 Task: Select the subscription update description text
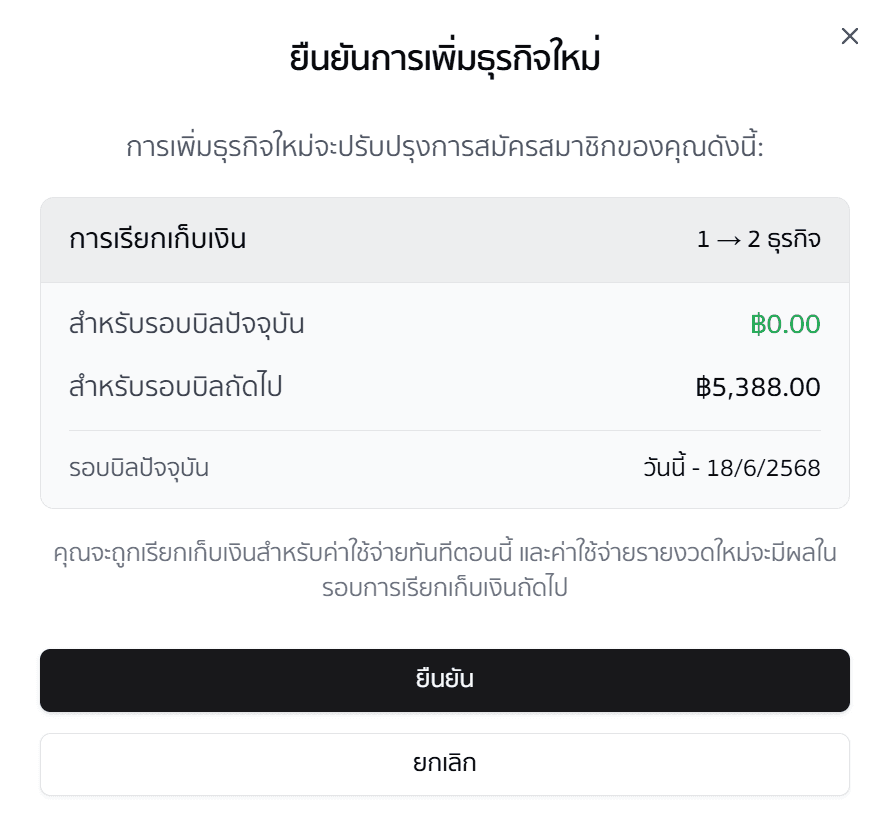[x=444, y=145]
